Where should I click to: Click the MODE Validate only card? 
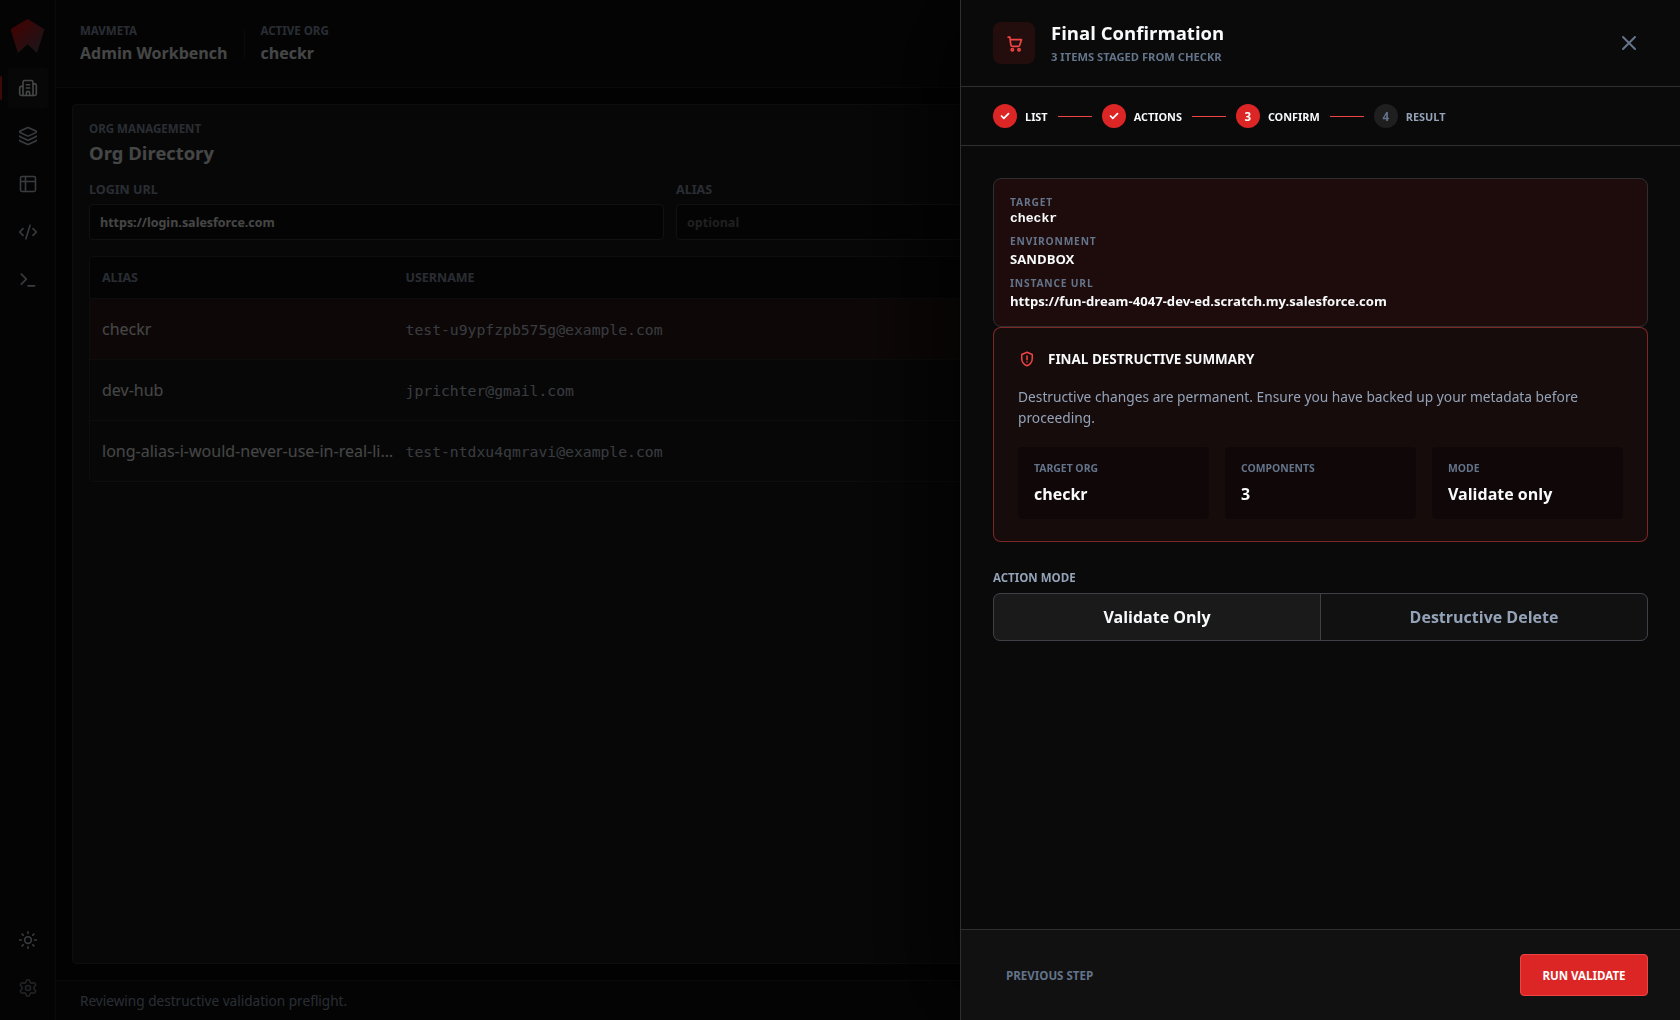pos(1527,482)
